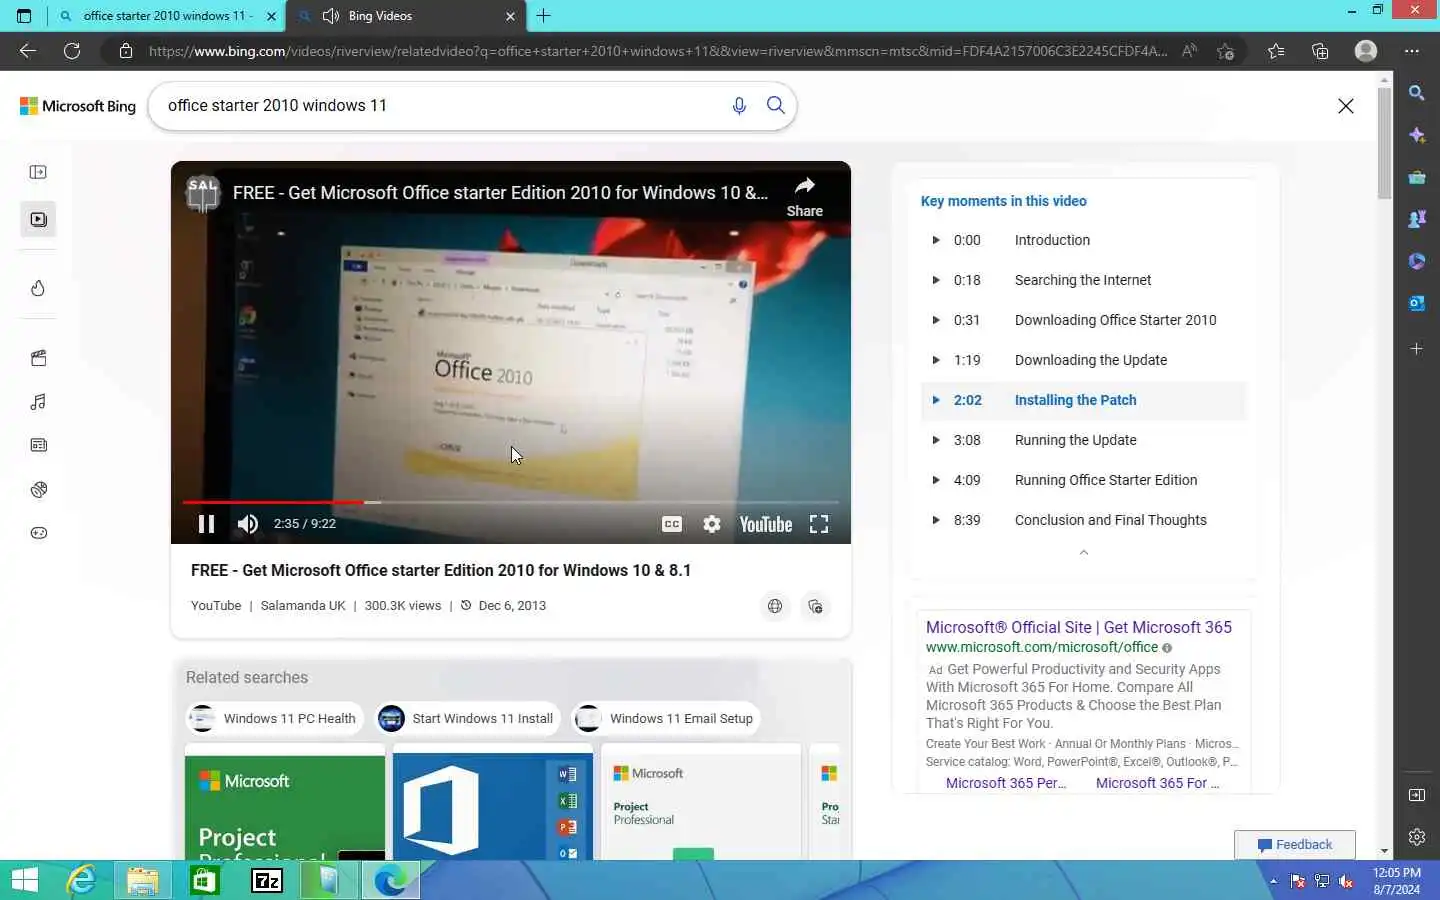
Task: Add this page to favorites star
Action: [x=1226, y=51]
